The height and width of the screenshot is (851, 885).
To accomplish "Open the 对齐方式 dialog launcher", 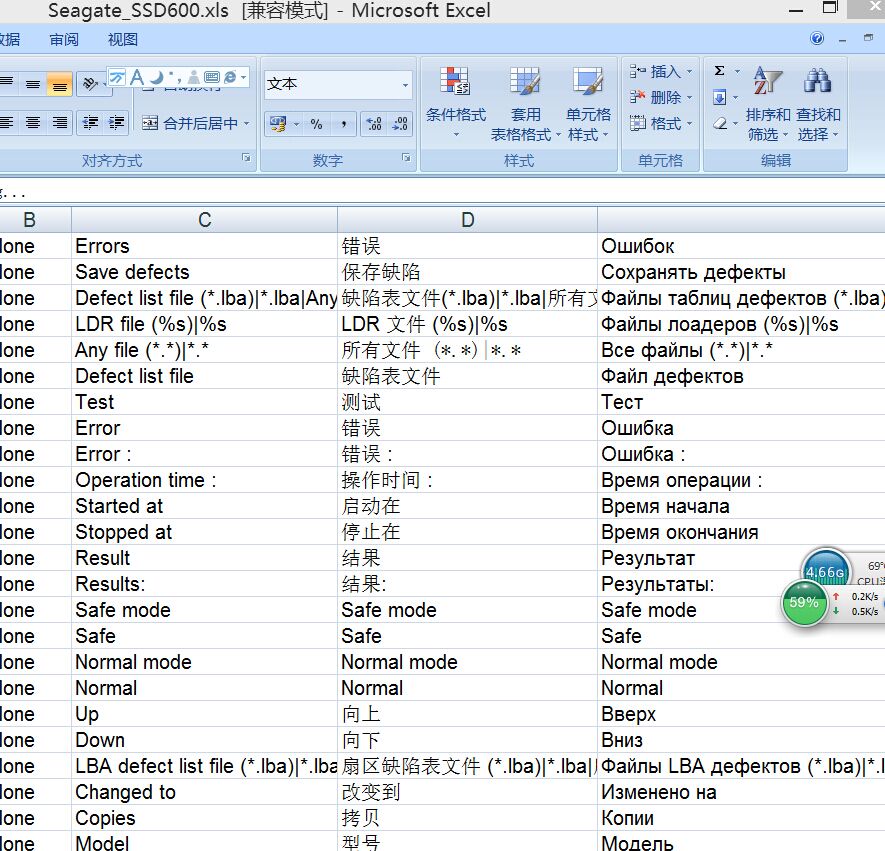I will pyautogui.click(x=246, y=158).
